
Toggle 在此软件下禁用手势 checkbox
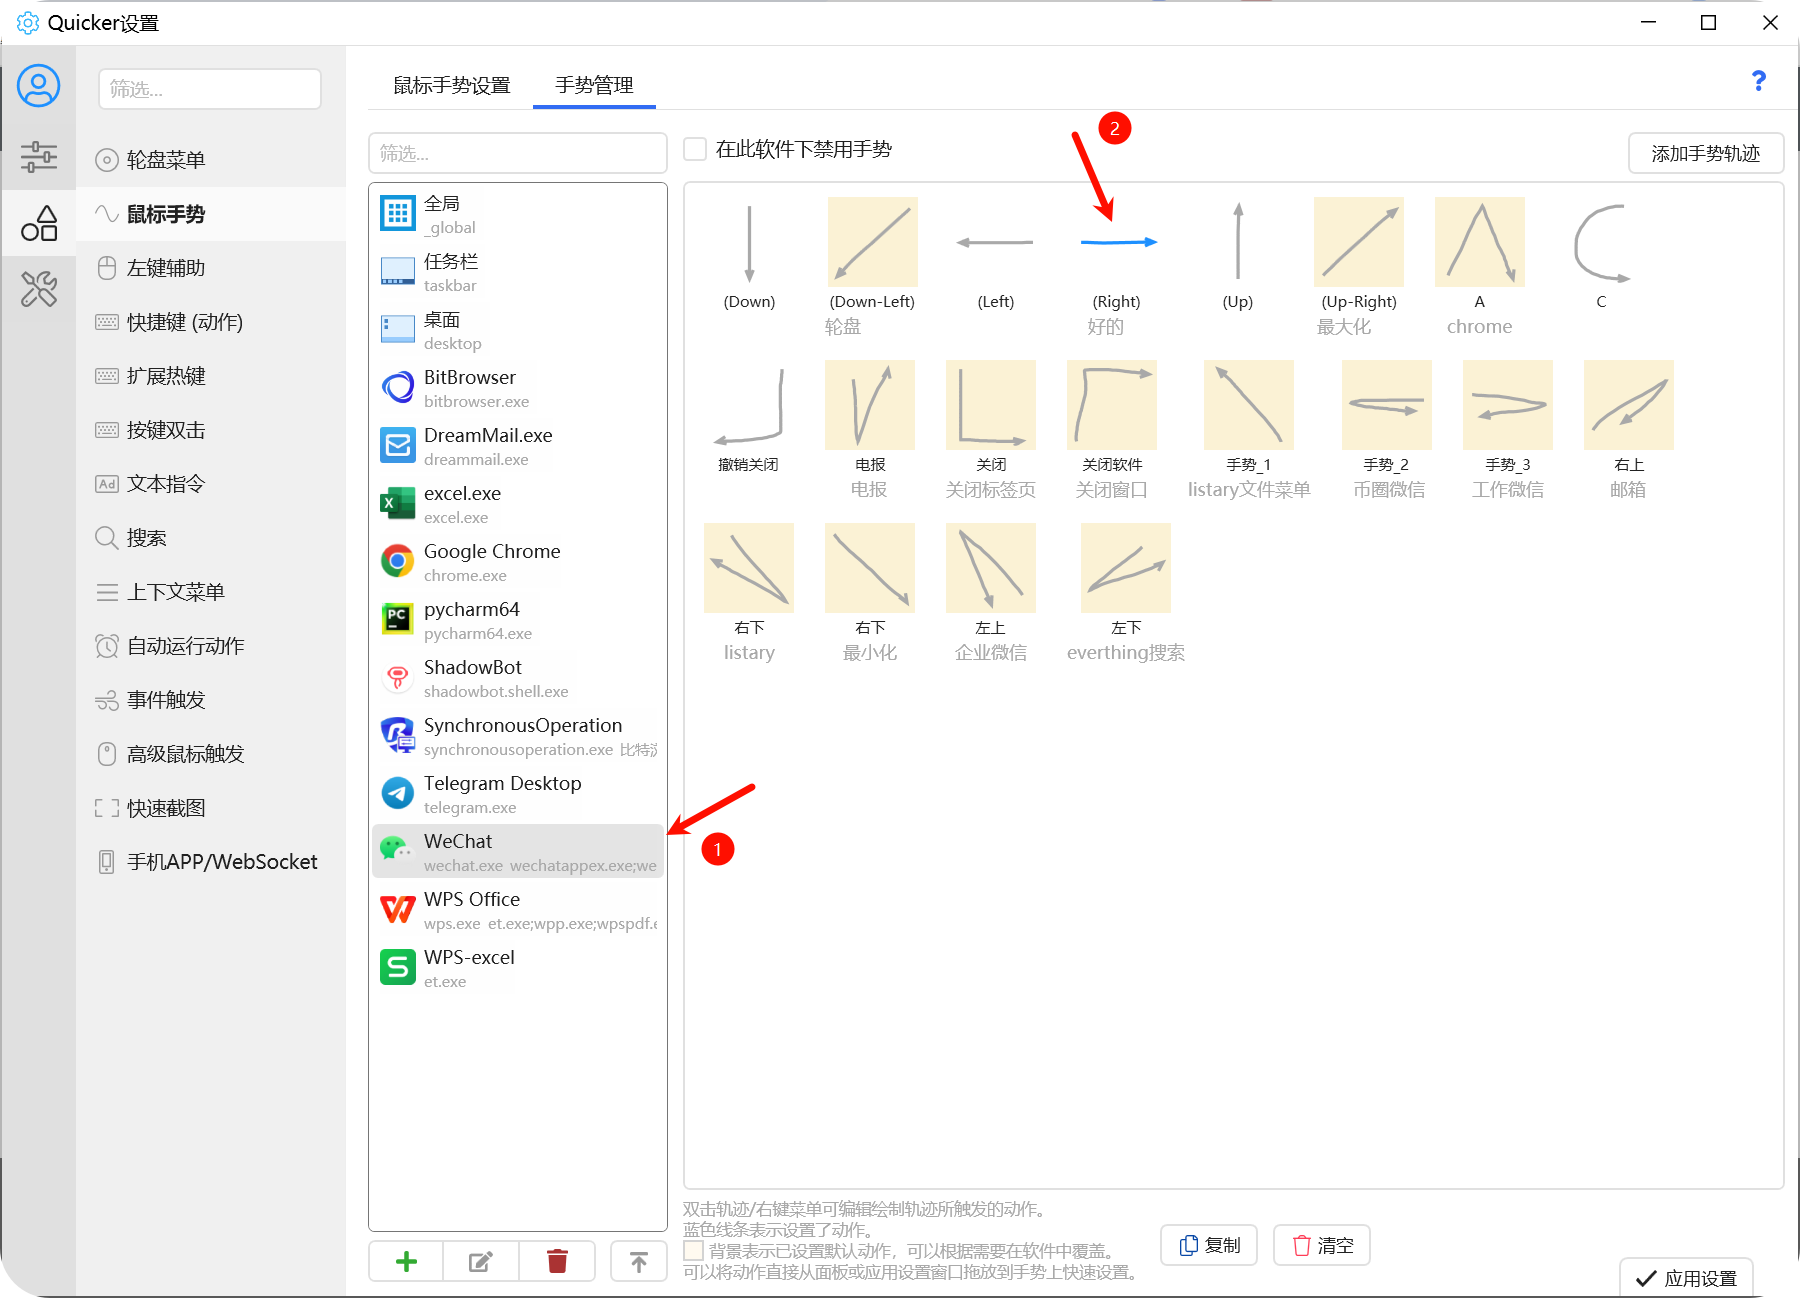(x=695, y=149)
